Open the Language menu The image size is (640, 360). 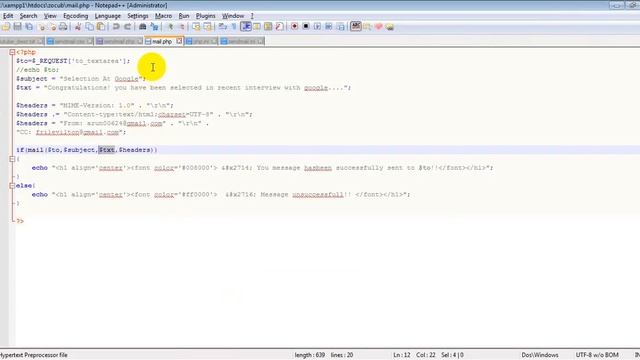point(108,16)
